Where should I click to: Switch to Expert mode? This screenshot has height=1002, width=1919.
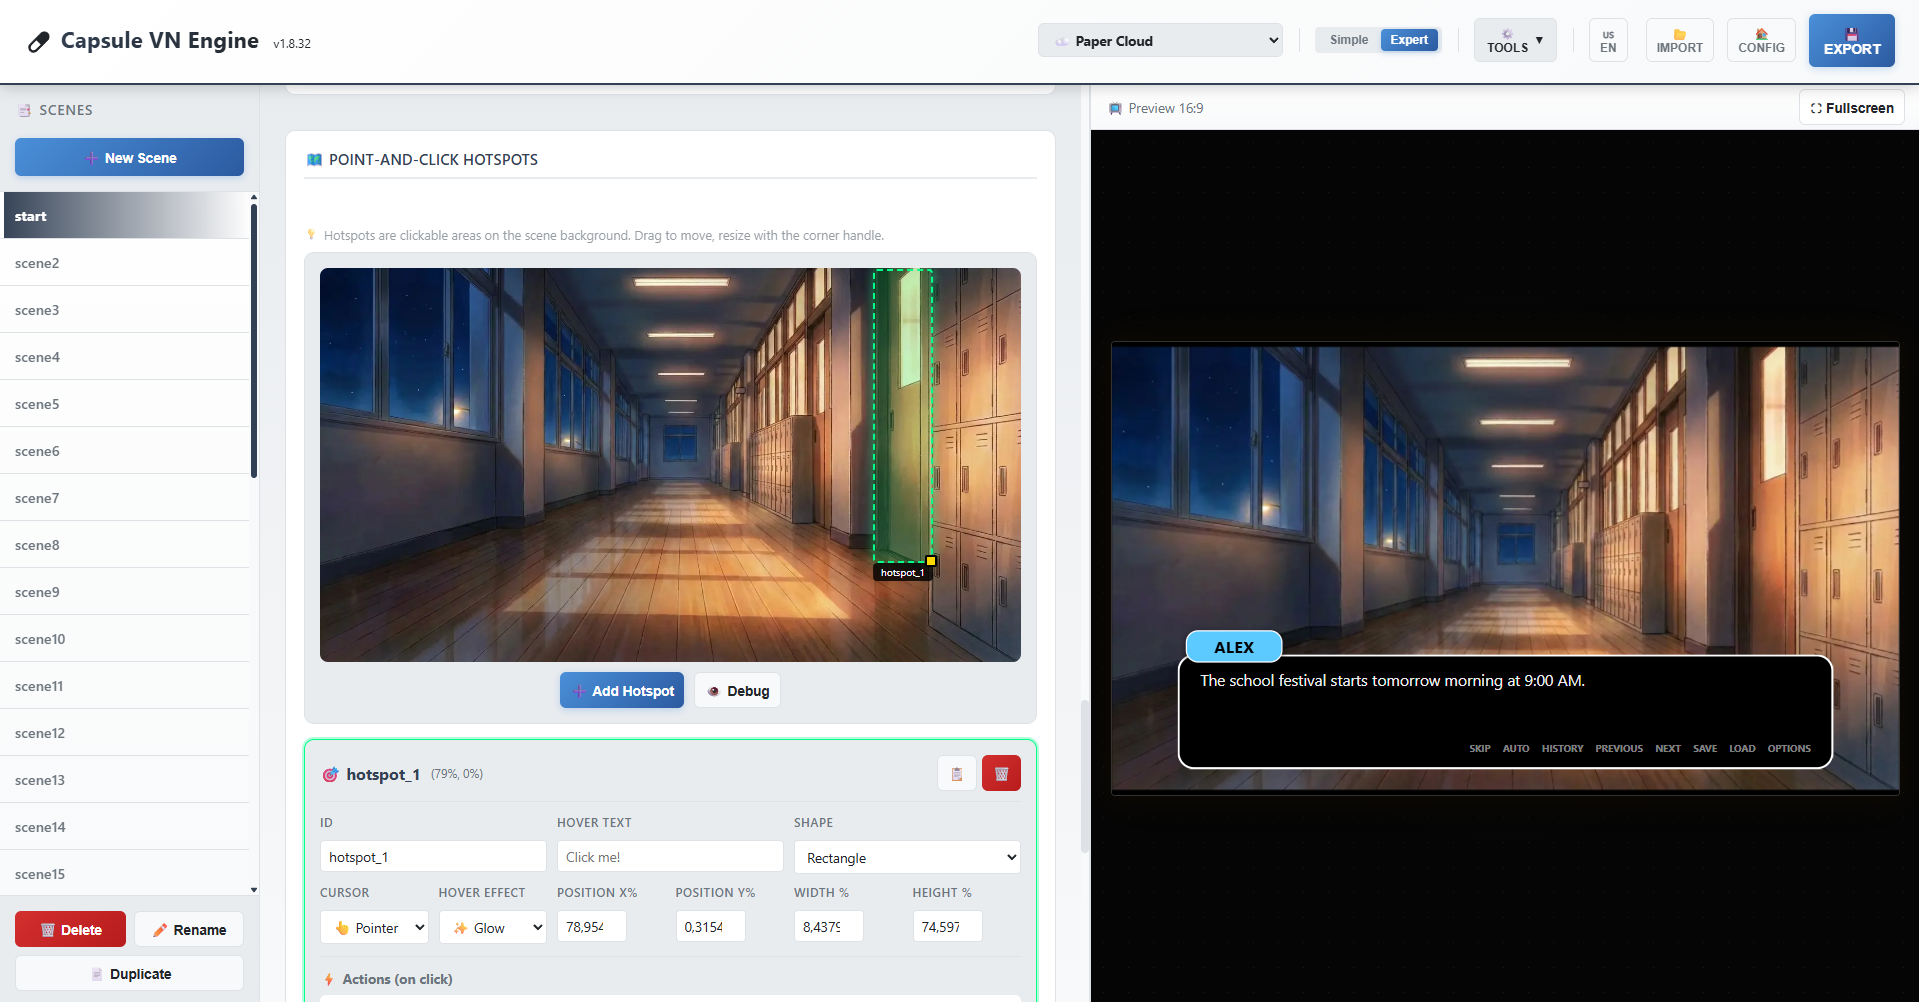[1408, 40]
